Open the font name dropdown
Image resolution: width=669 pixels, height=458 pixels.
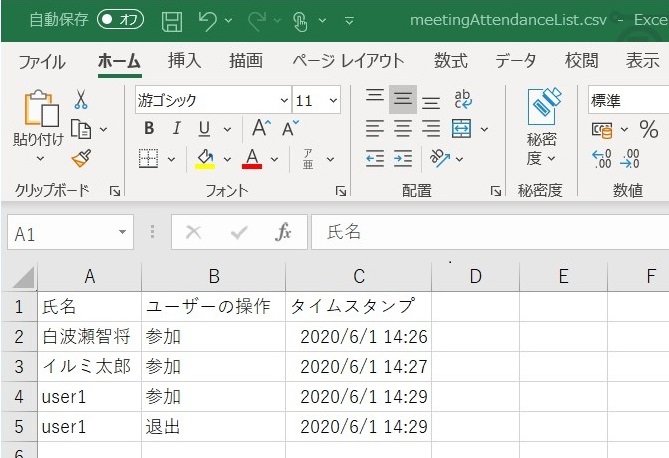tap(282, 100)
